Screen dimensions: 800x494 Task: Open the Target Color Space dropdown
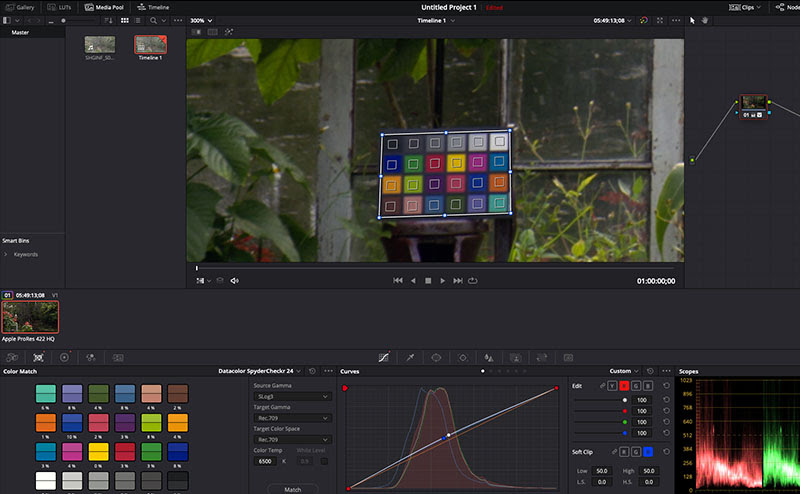292,439
